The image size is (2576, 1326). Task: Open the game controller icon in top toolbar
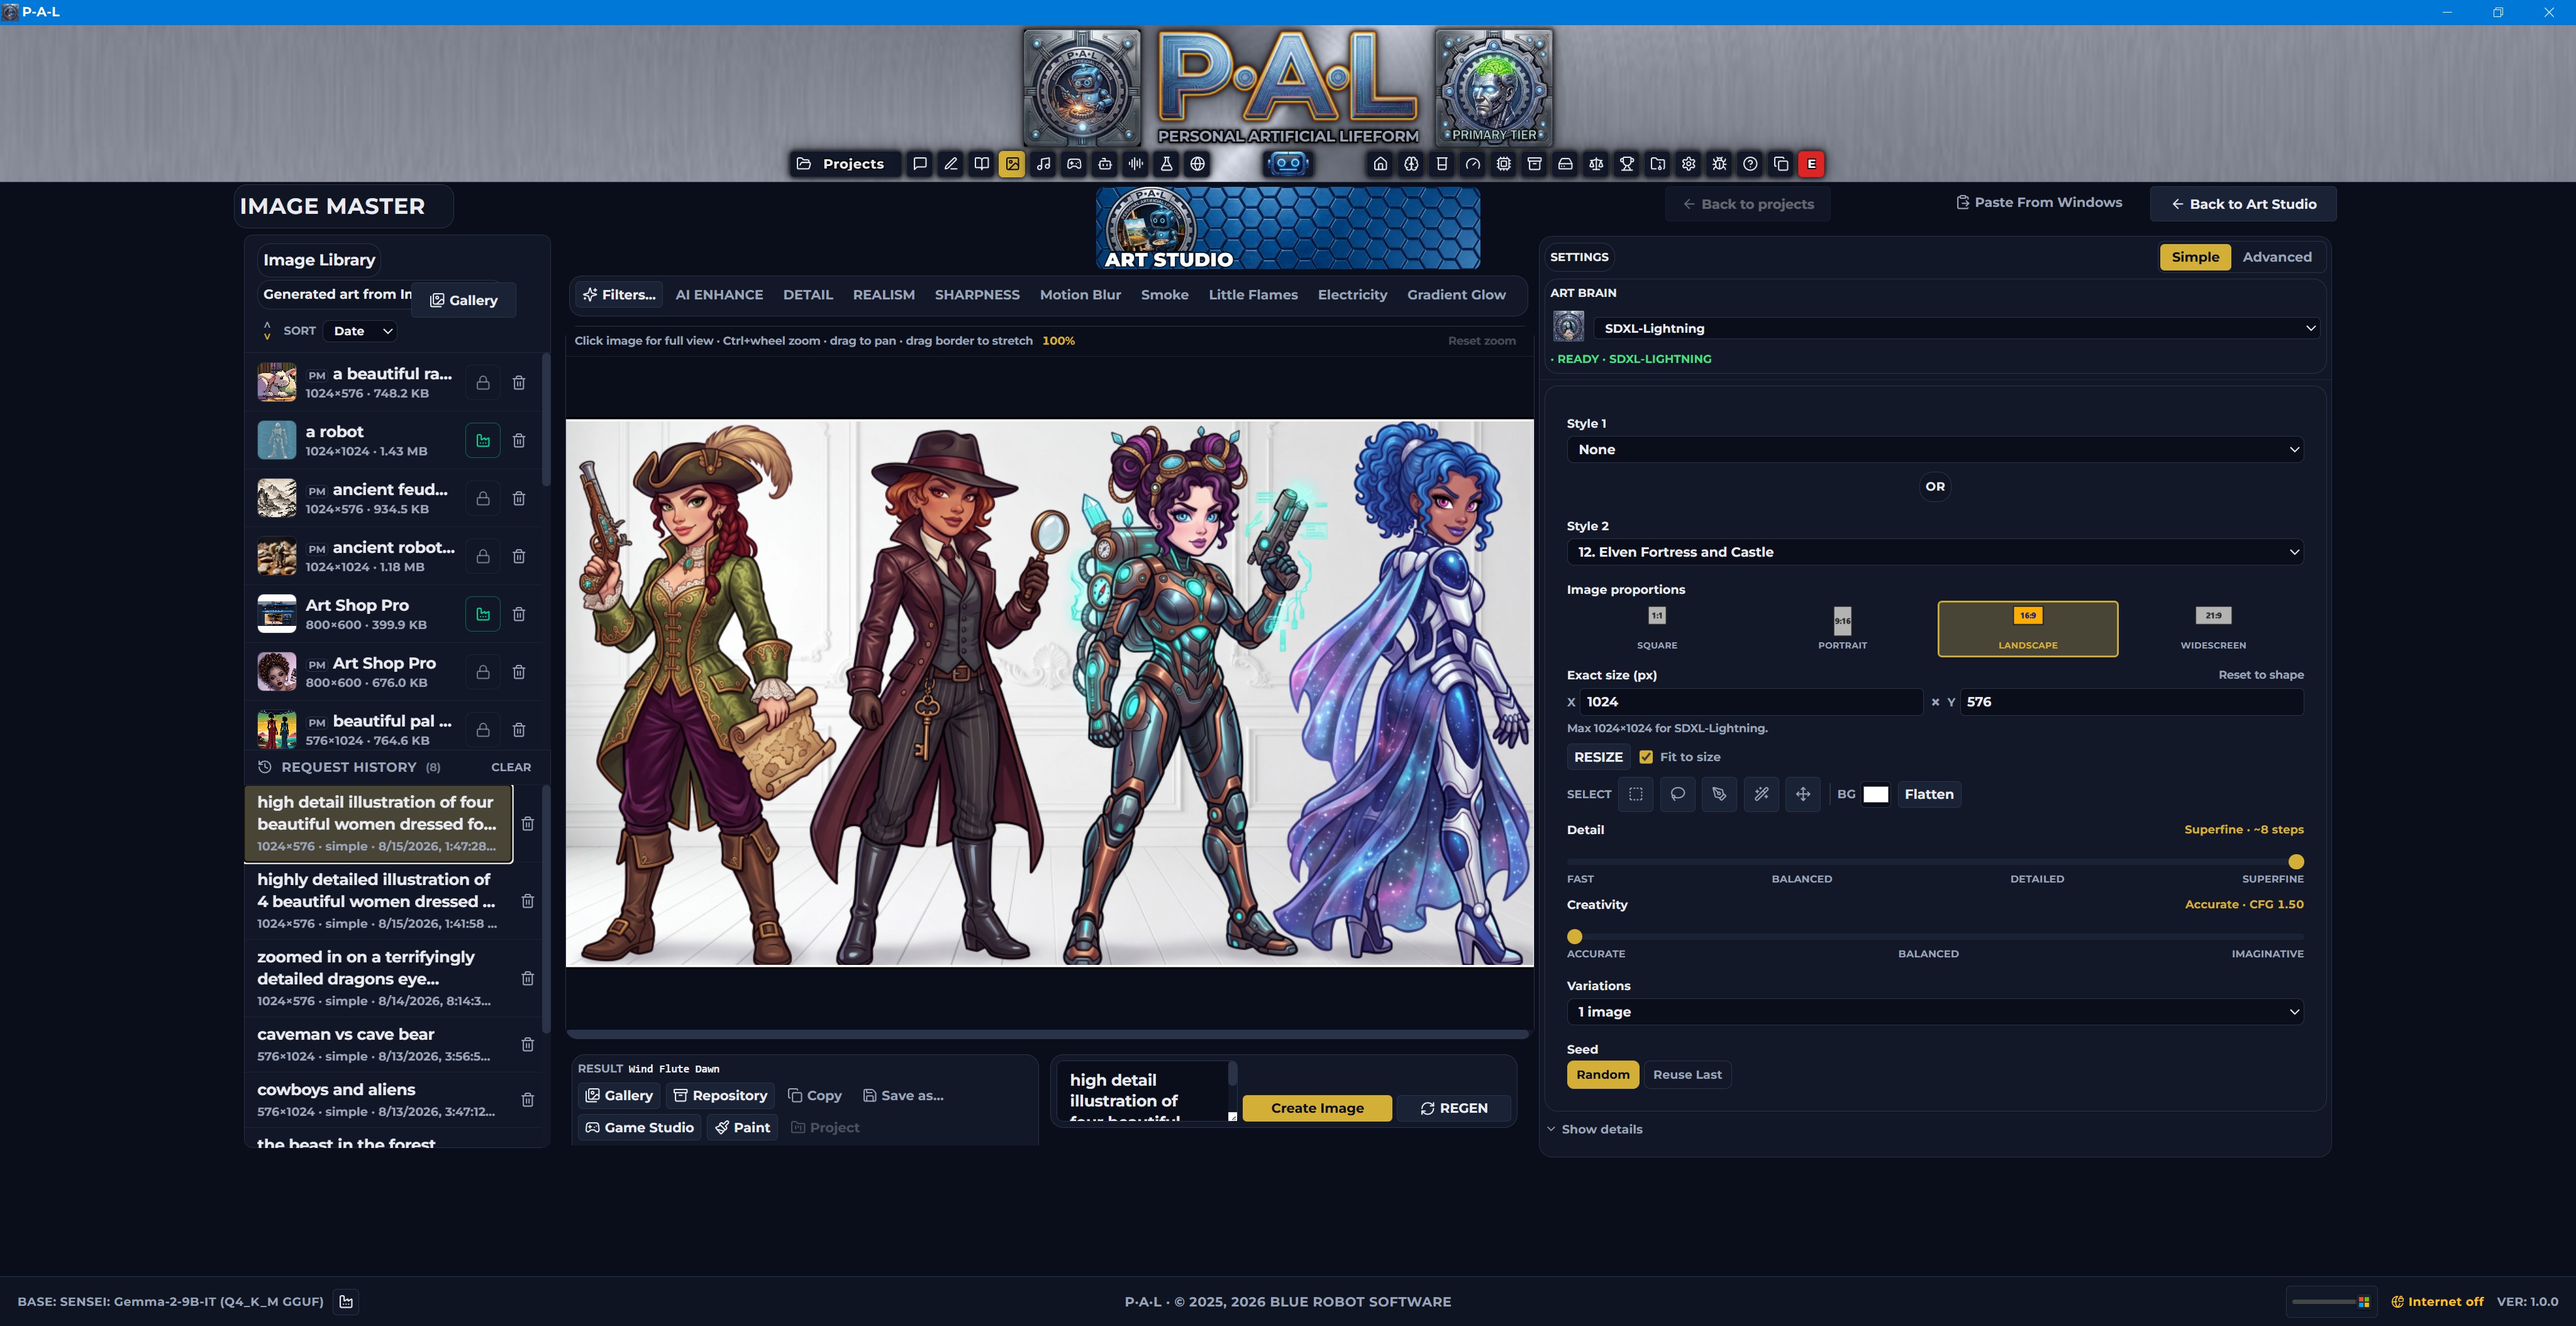pos(1074,164)
